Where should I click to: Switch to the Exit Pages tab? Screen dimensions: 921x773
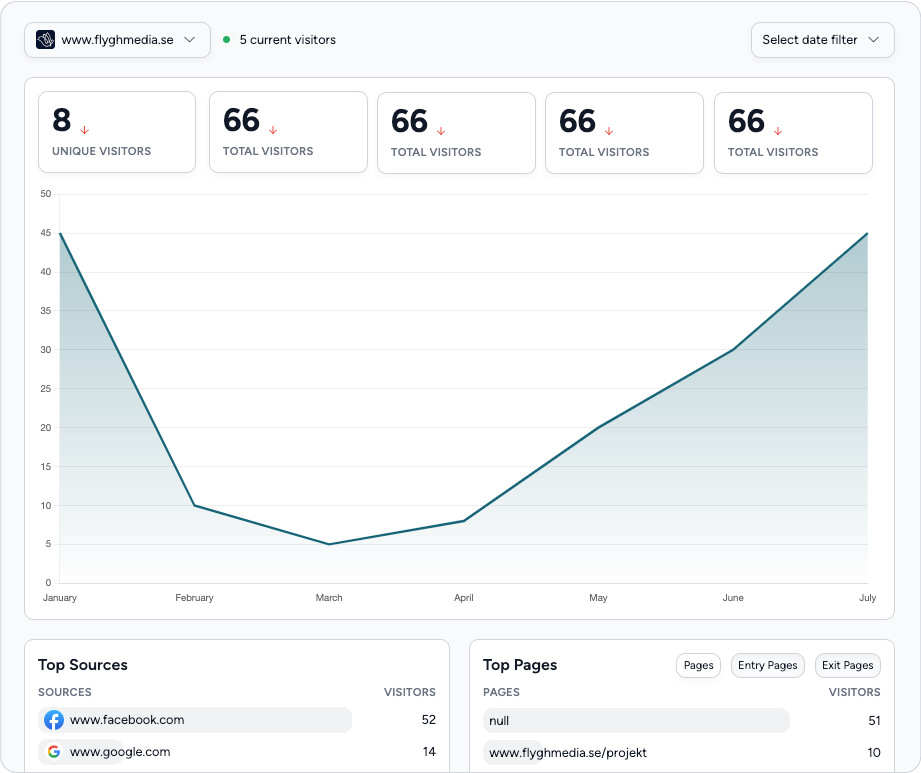point(847,665)
